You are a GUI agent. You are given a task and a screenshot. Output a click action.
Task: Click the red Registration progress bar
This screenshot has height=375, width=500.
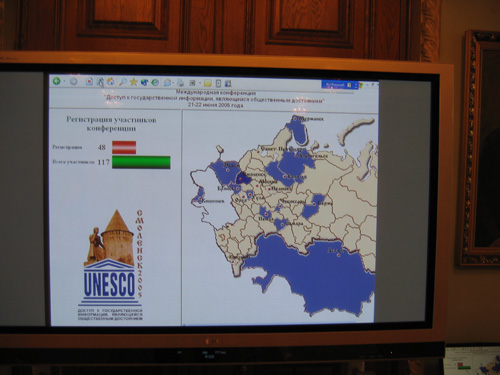click(x=124, y=147)
